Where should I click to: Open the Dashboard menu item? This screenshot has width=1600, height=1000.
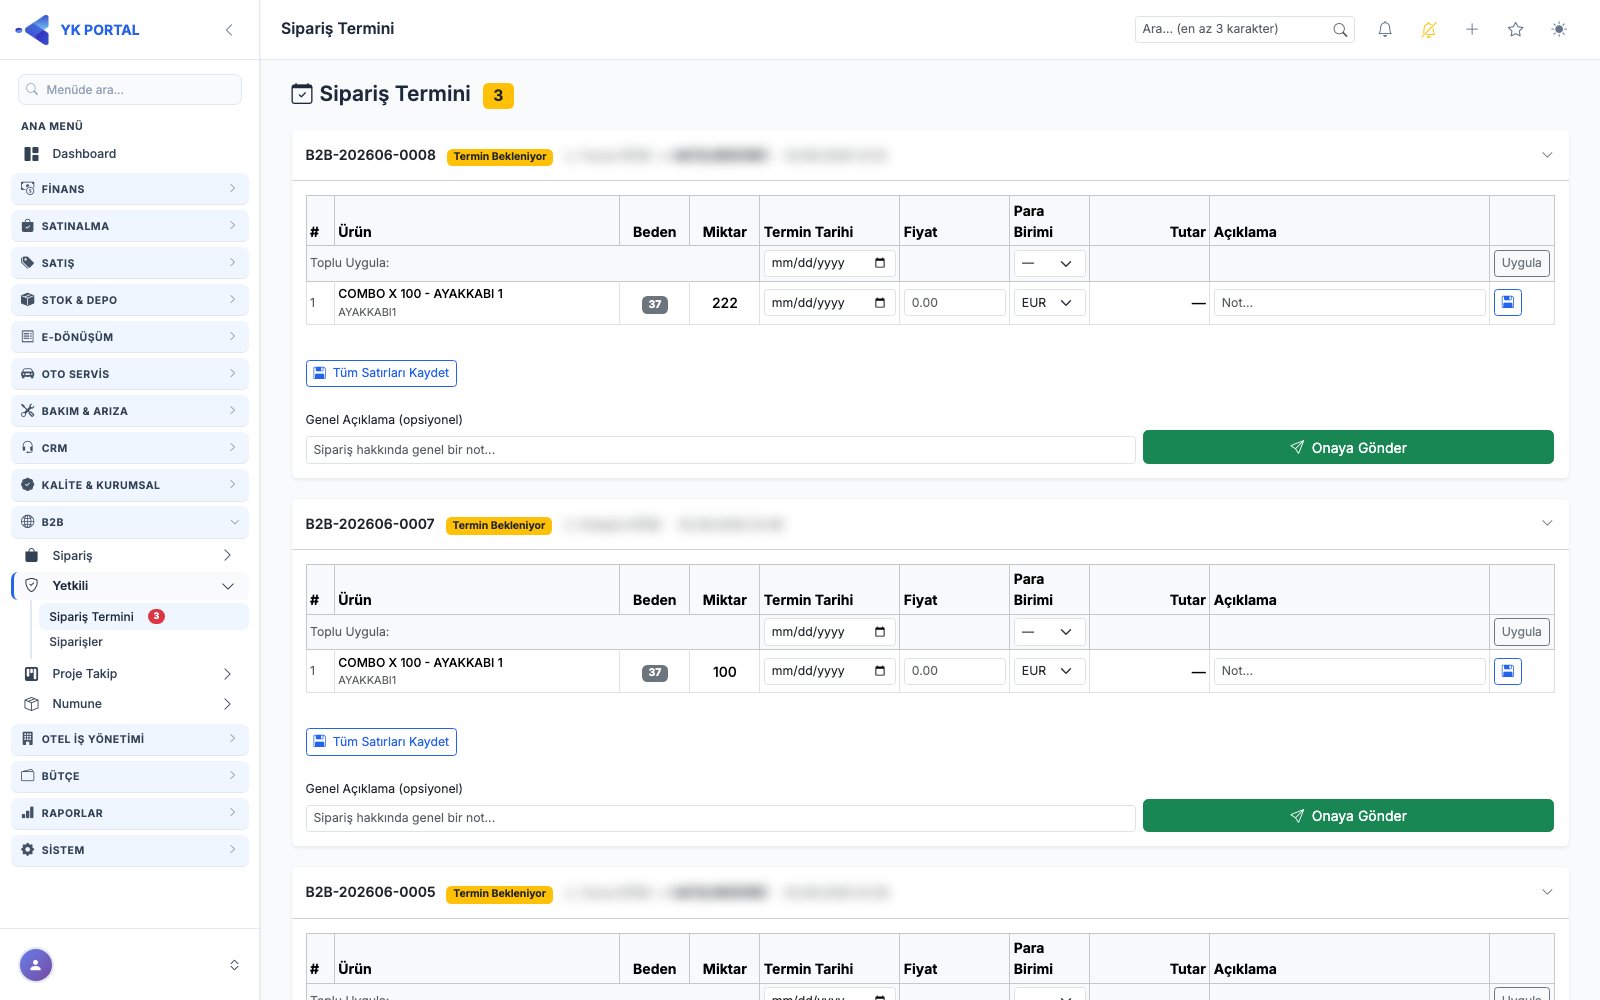[x=130, y=154]
